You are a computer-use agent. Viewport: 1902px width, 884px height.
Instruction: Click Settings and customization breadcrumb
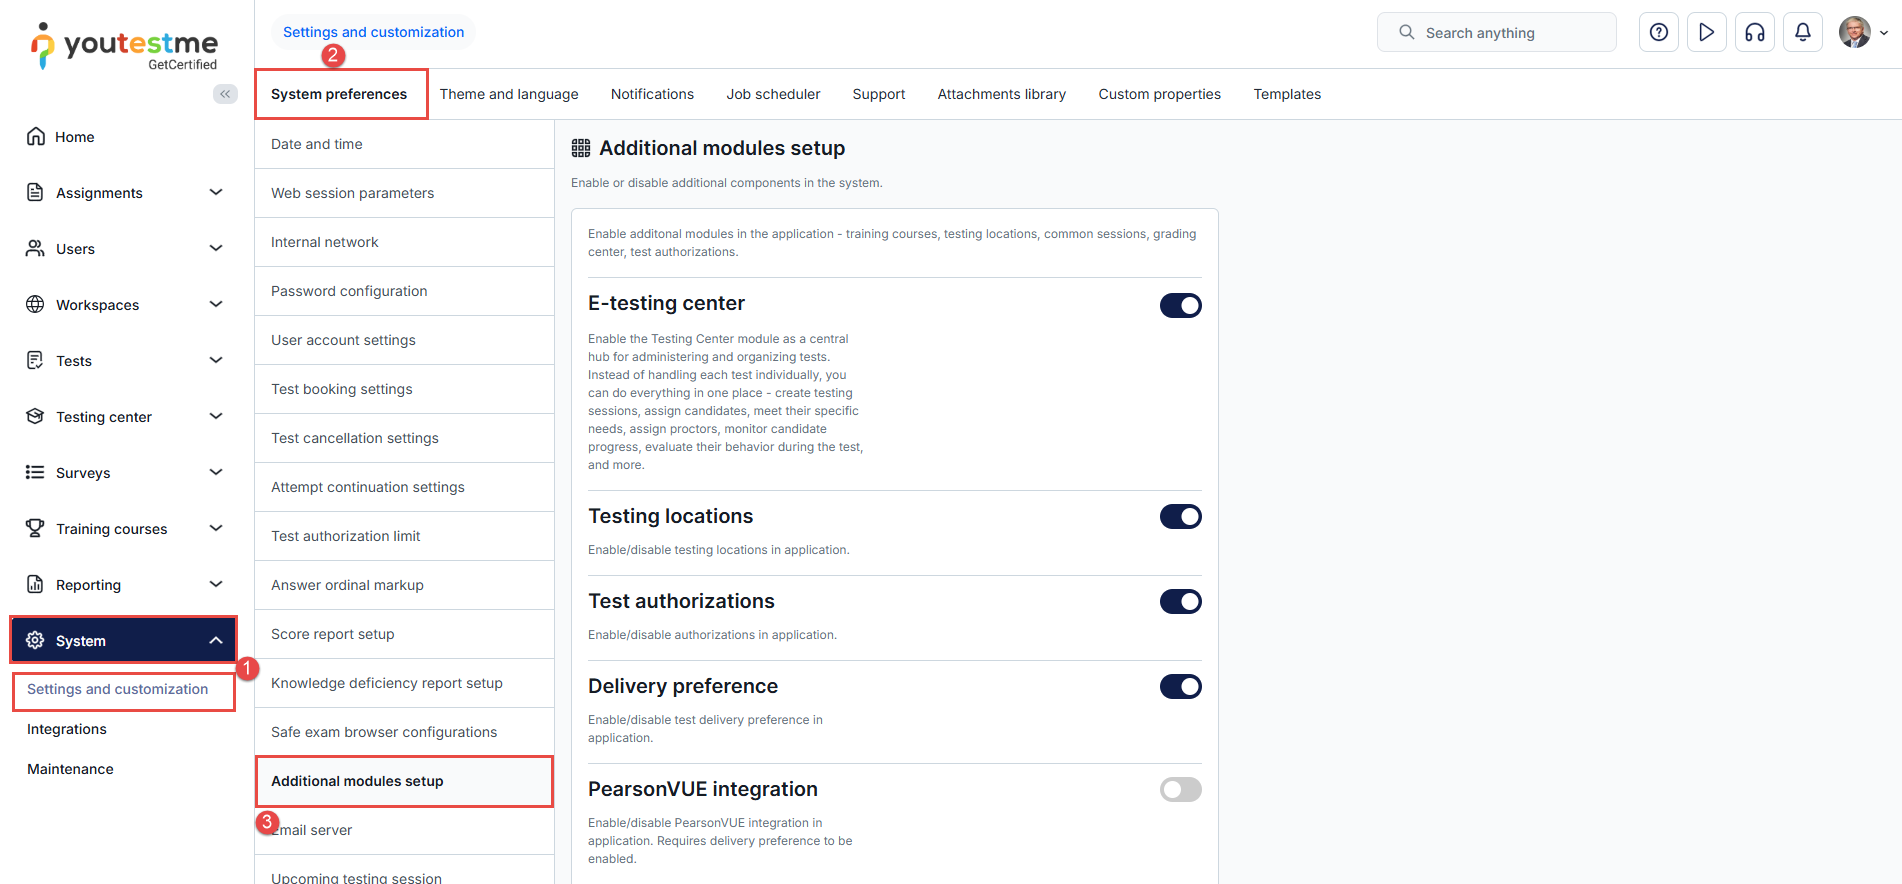(373, 32)
